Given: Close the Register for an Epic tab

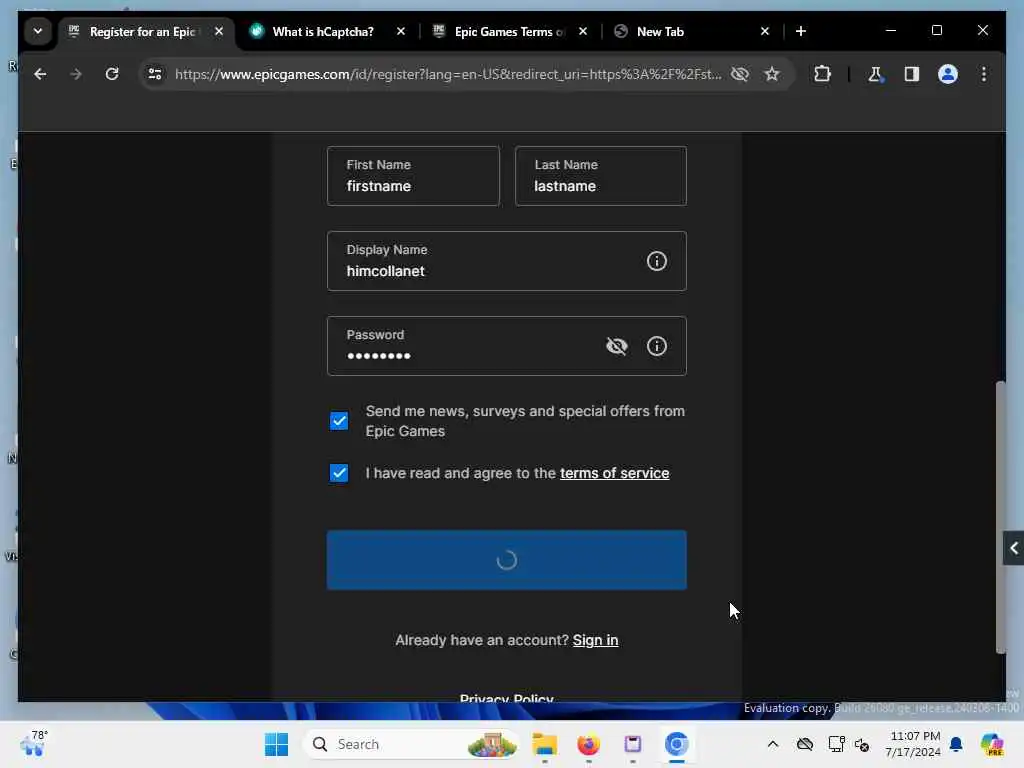Looking at the screenshot, I should click(219, 31).
